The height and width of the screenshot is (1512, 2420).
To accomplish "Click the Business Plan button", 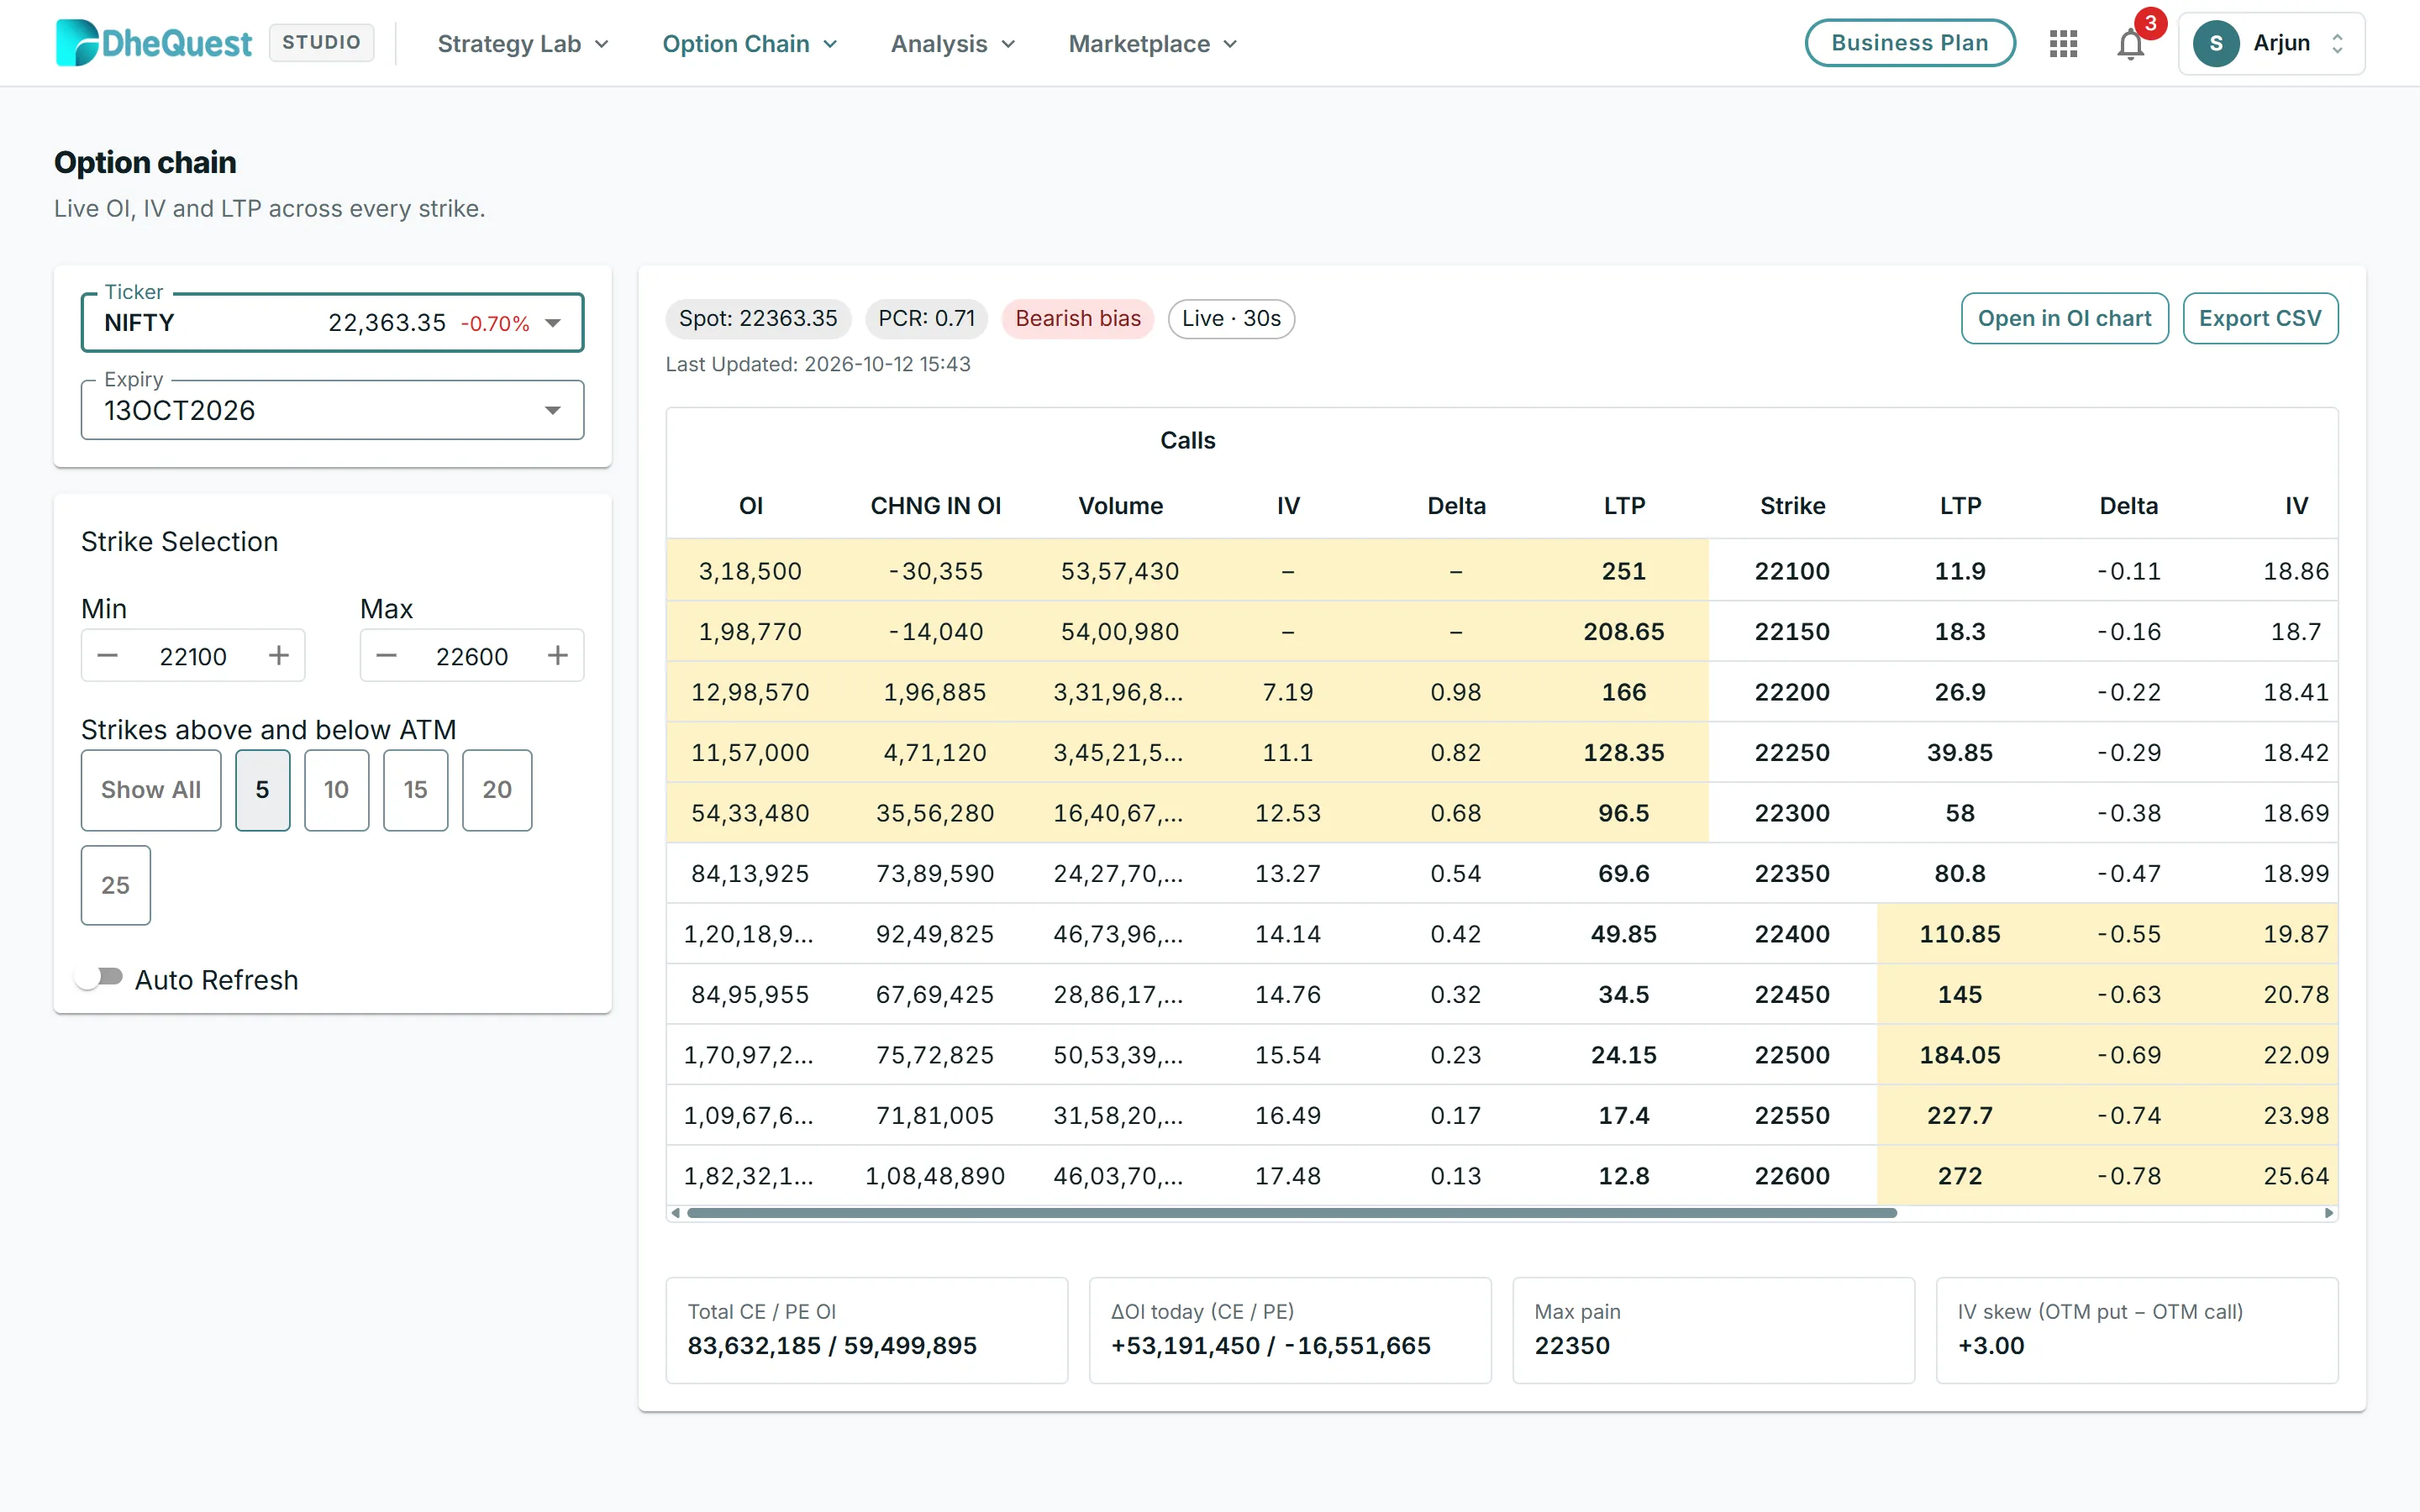I will [x=1909, y=43].
